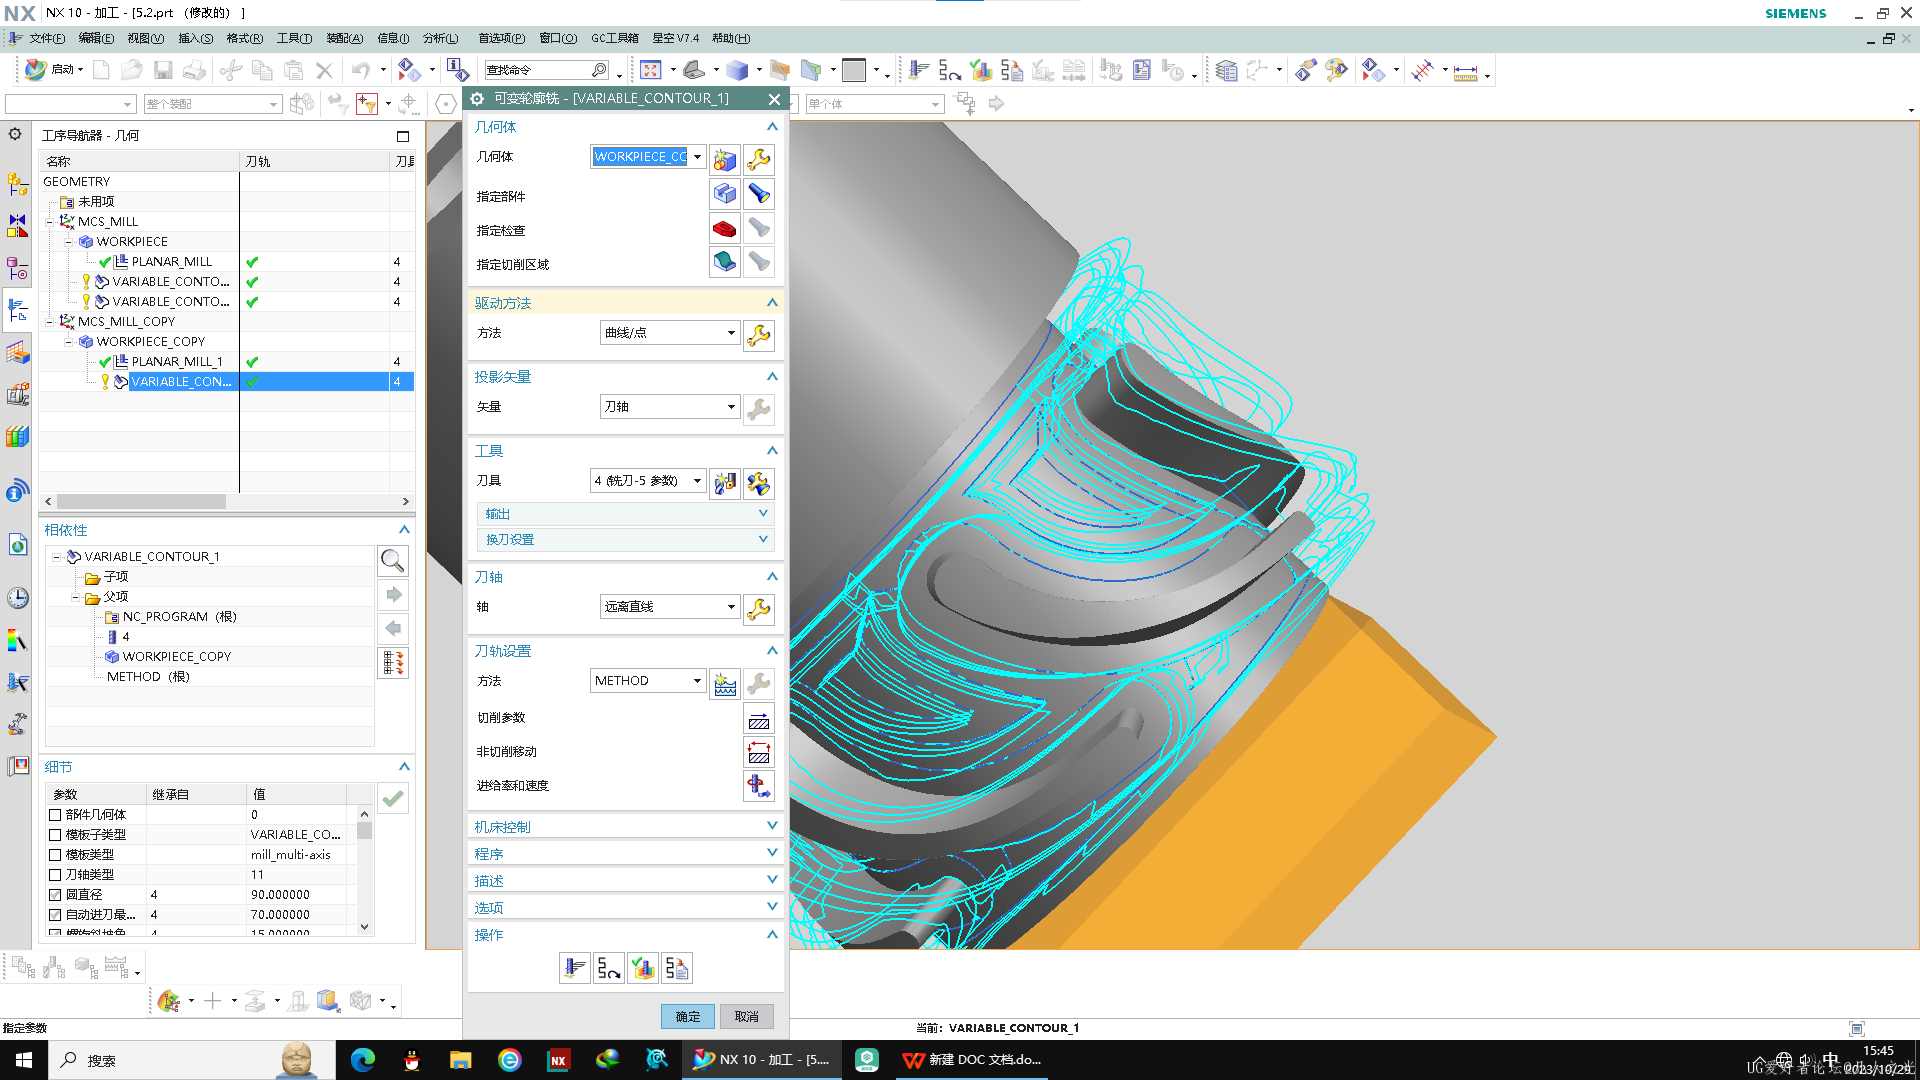Edit or display tool icon in Tool section
Viewport: 1920px width, 1080px height.
click(x=759, y=483)
